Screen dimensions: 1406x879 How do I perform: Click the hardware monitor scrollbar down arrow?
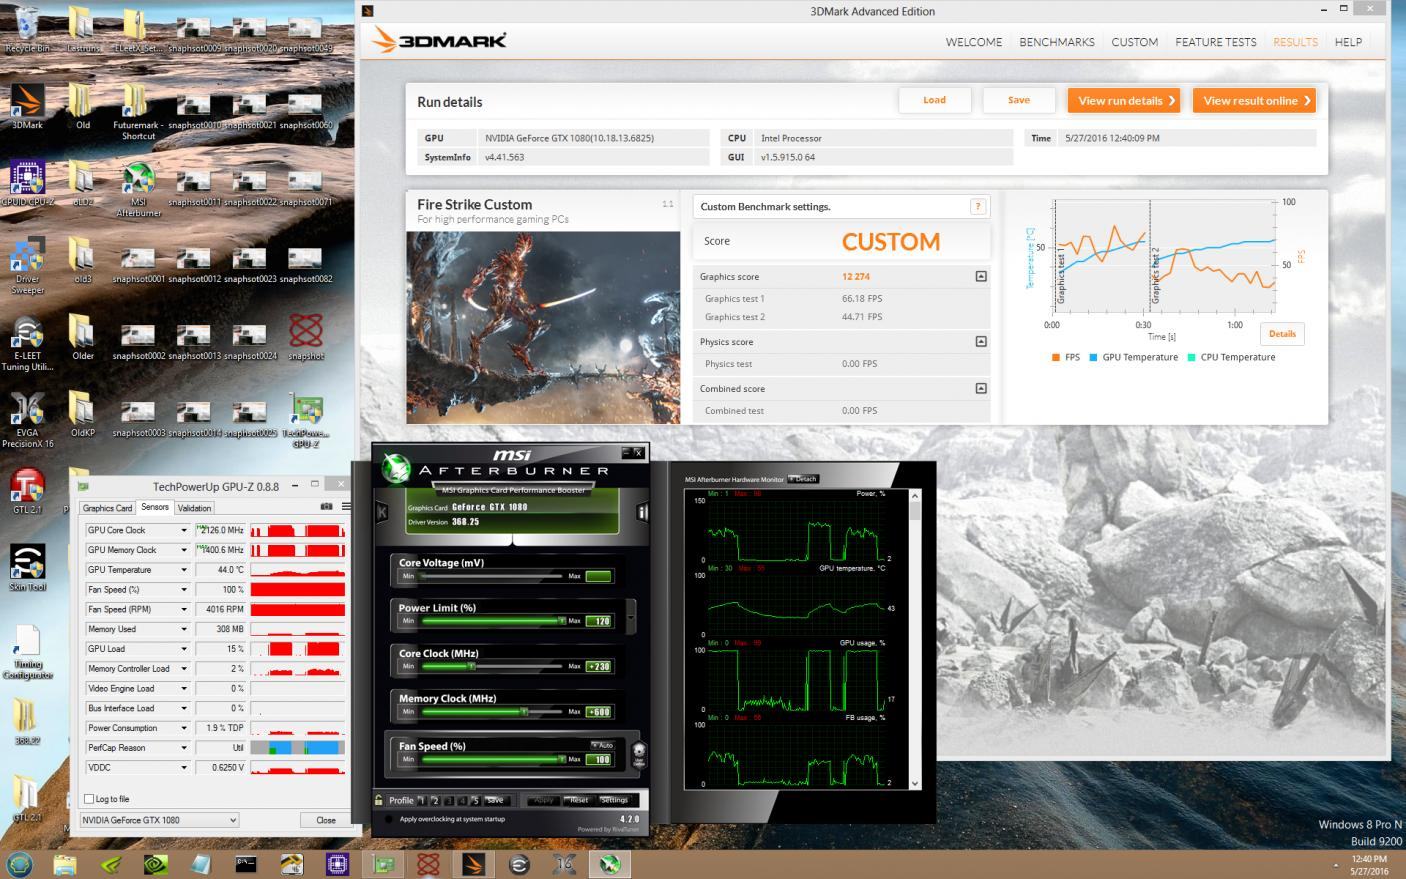914,783
